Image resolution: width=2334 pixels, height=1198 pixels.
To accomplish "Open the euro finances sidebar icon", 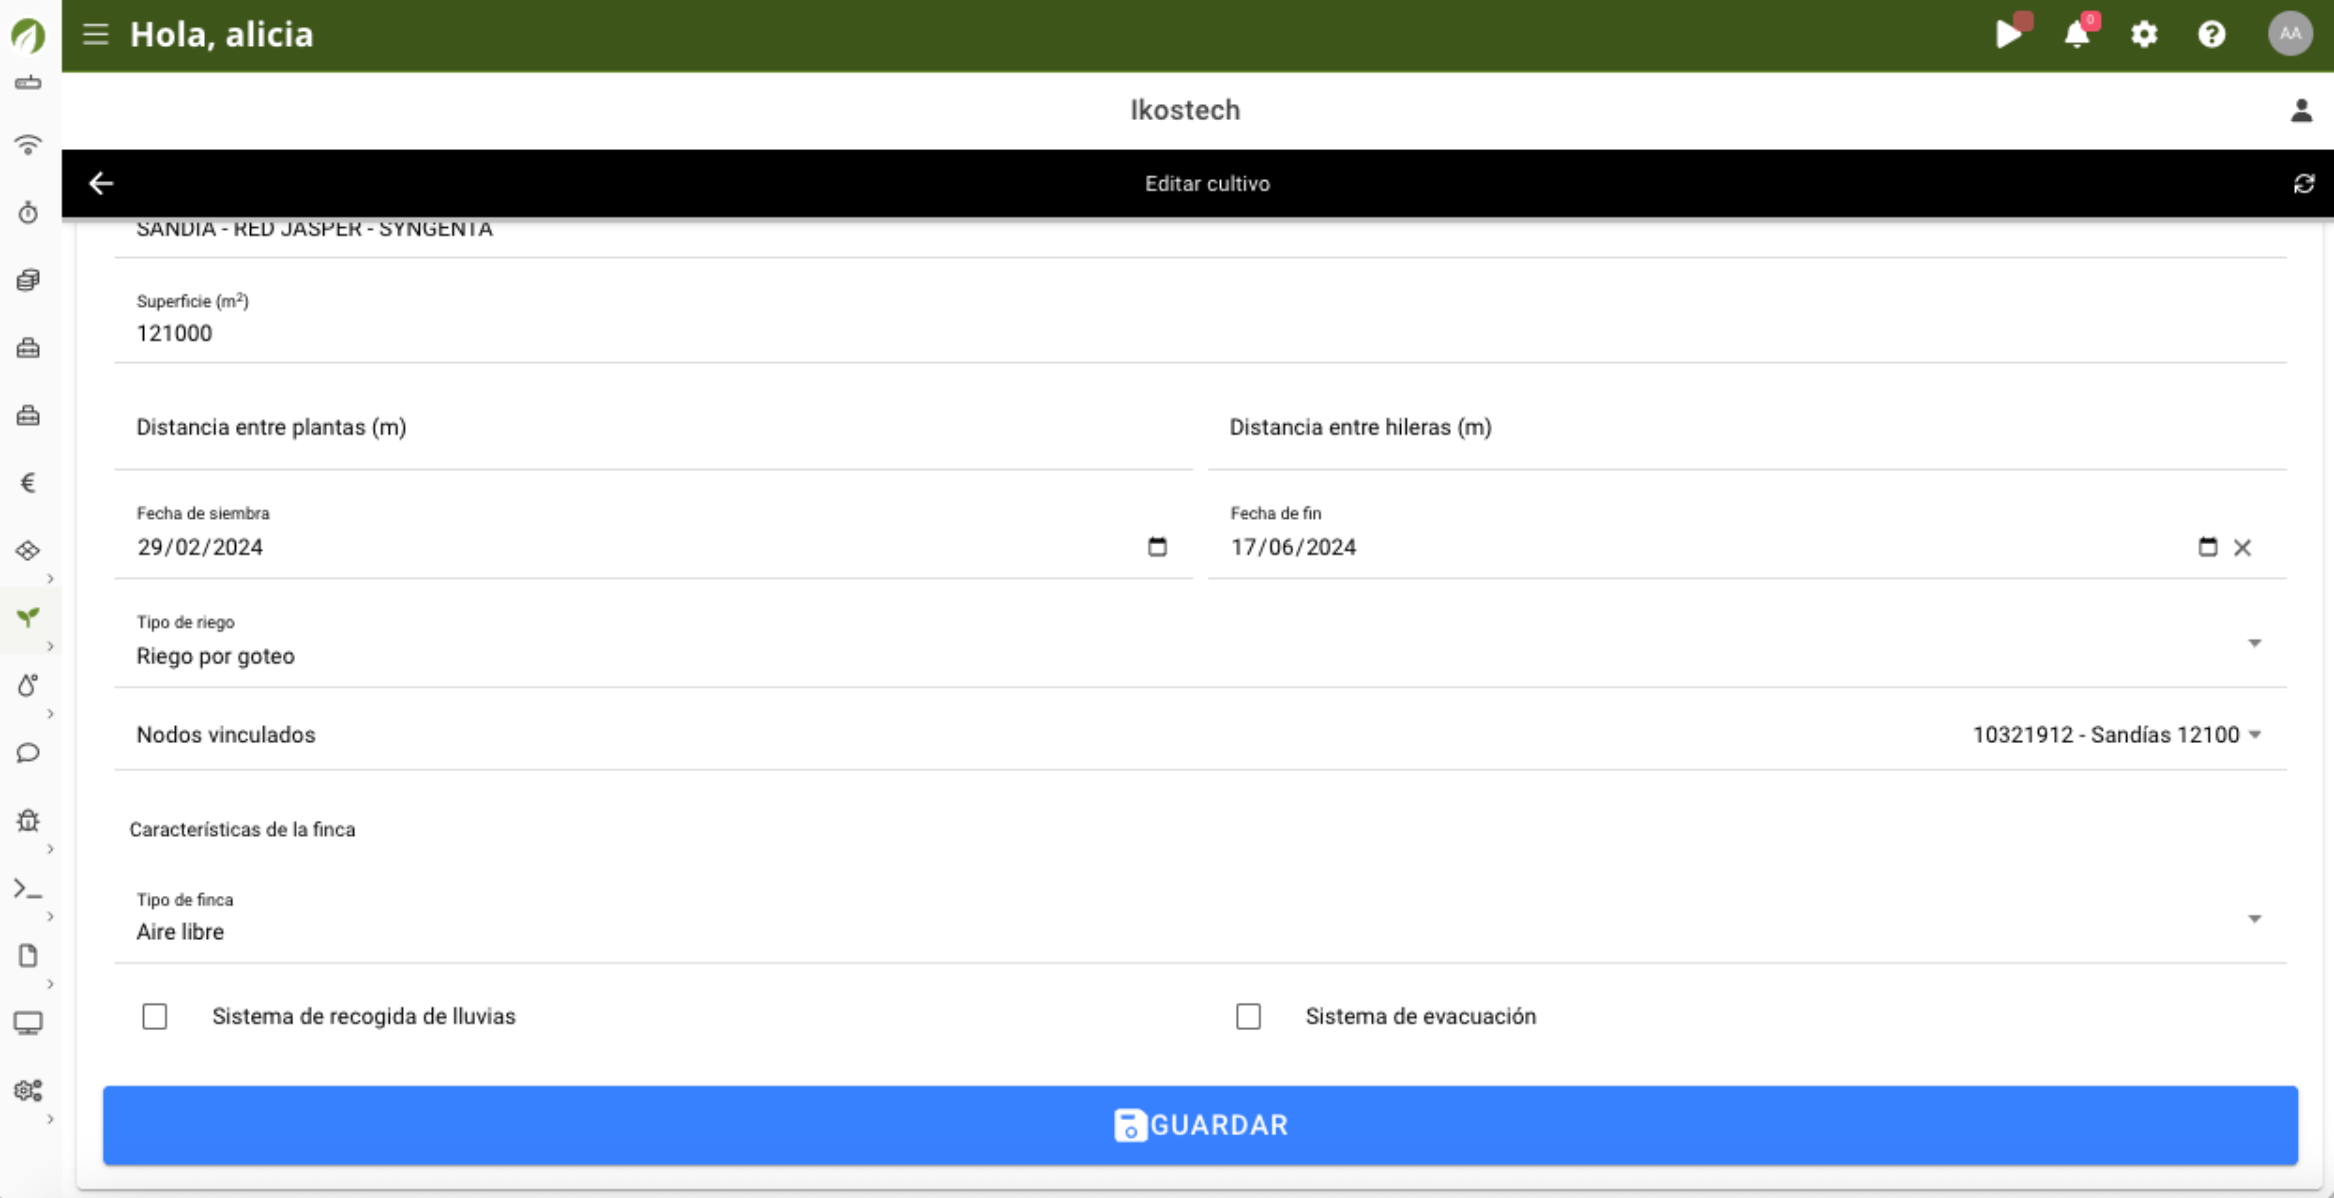I will [x=28, y=483].
